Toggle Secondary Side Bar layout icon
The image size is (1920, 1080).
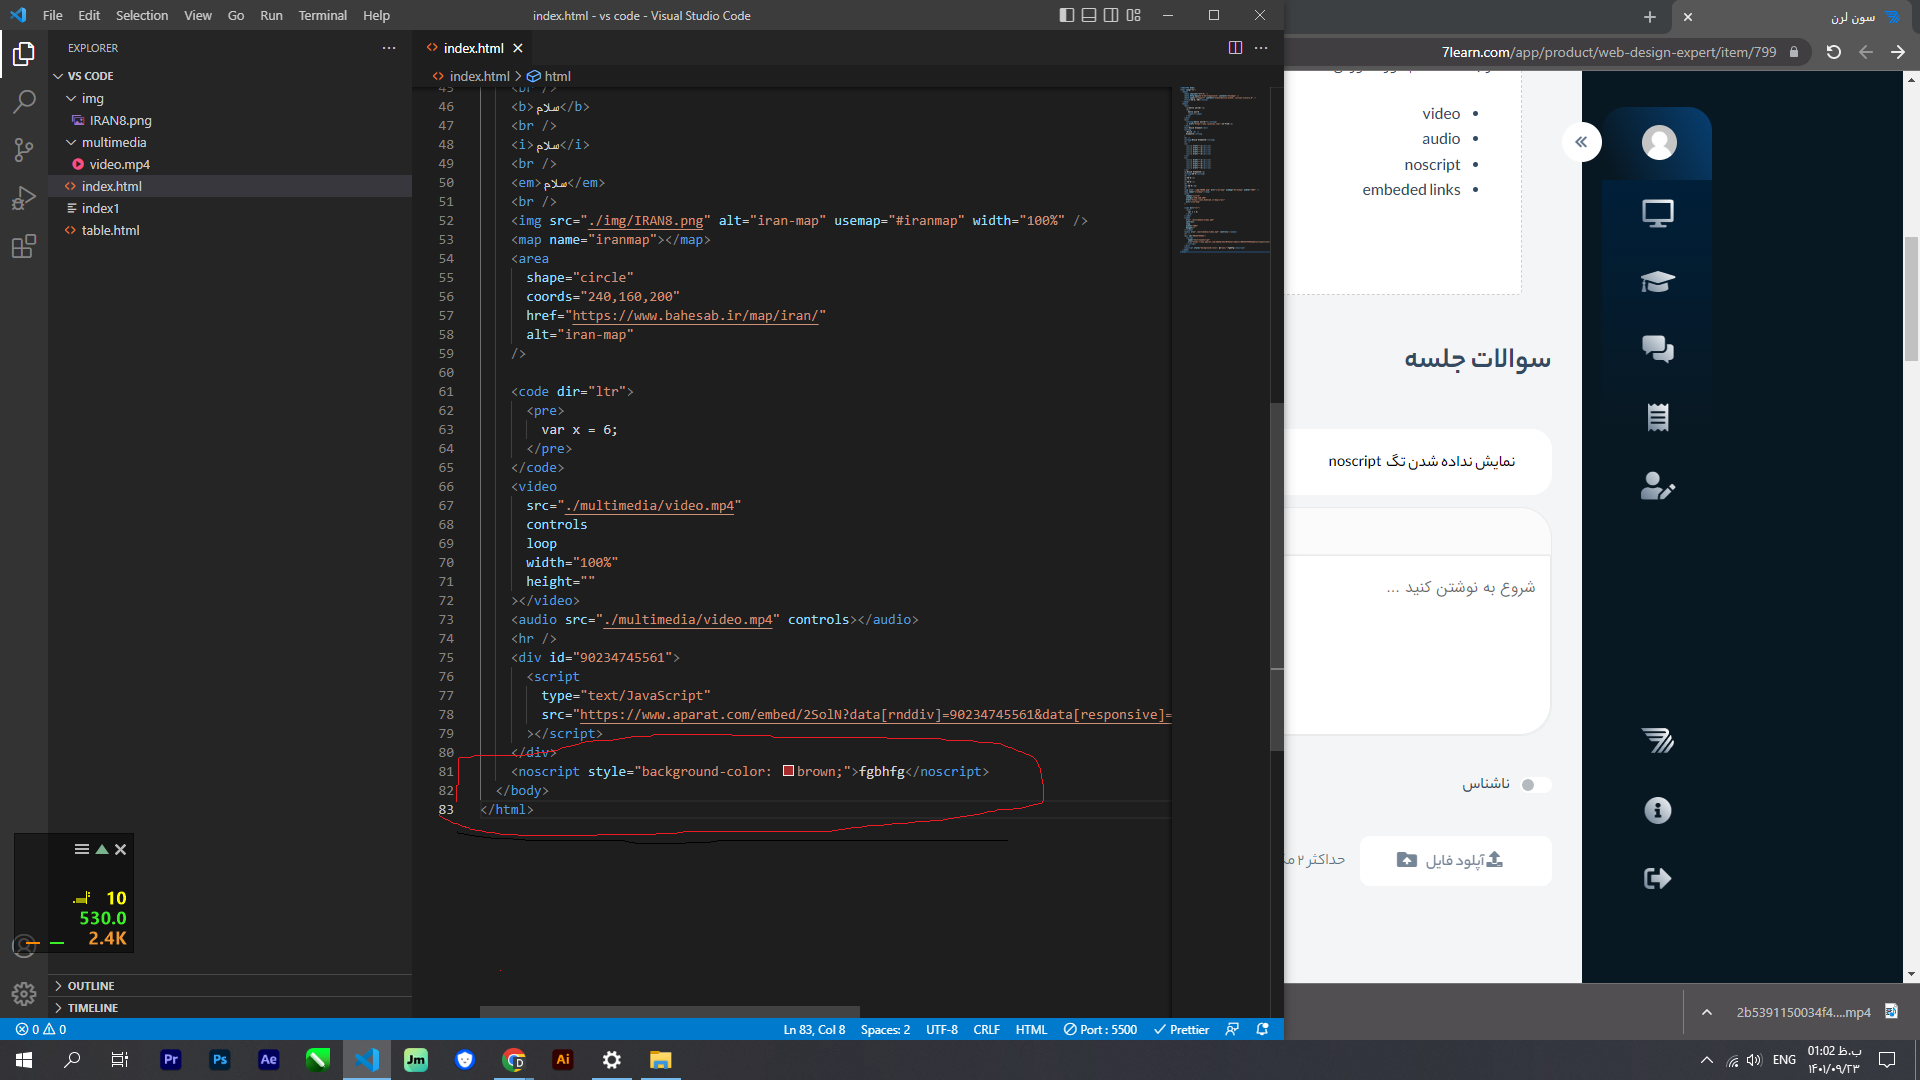pos(1111,15)
